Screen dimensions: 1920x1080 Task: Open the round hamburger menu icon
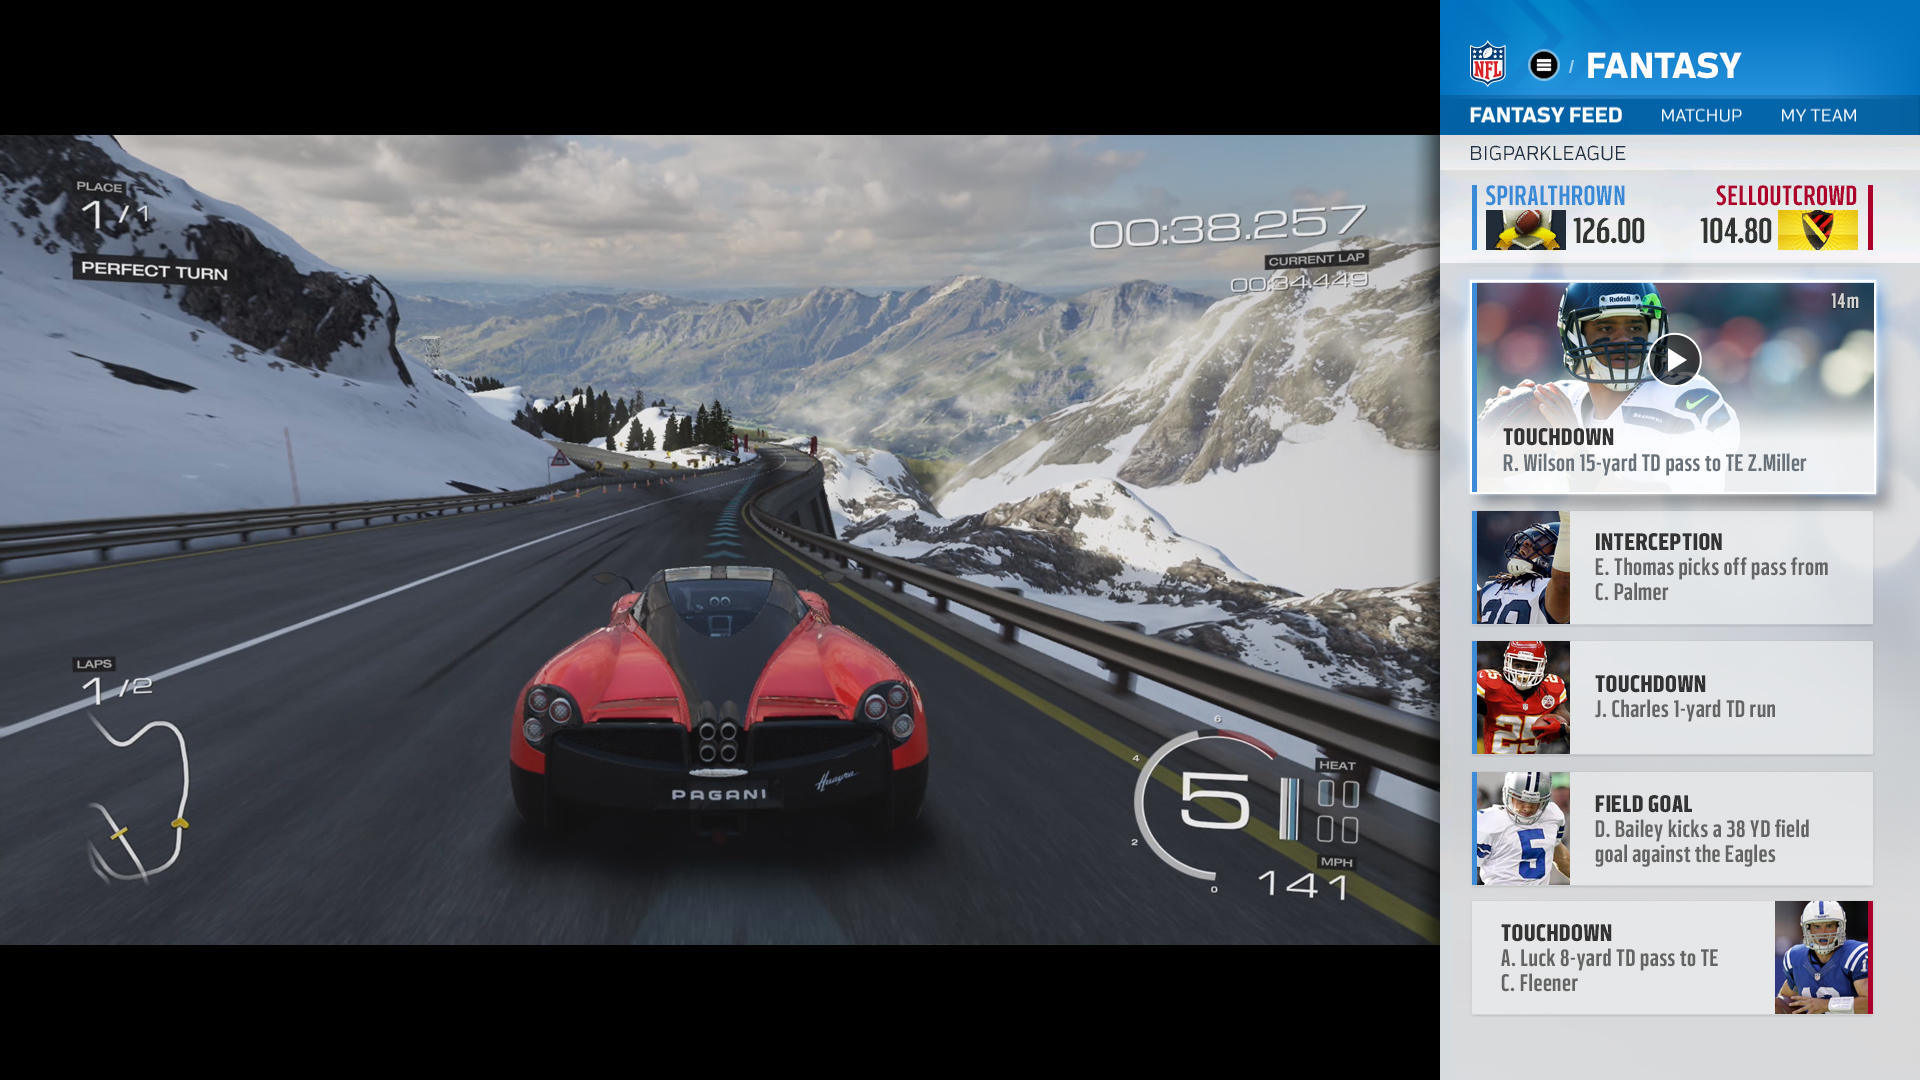pyautogui.click(x=1544, y=65)
